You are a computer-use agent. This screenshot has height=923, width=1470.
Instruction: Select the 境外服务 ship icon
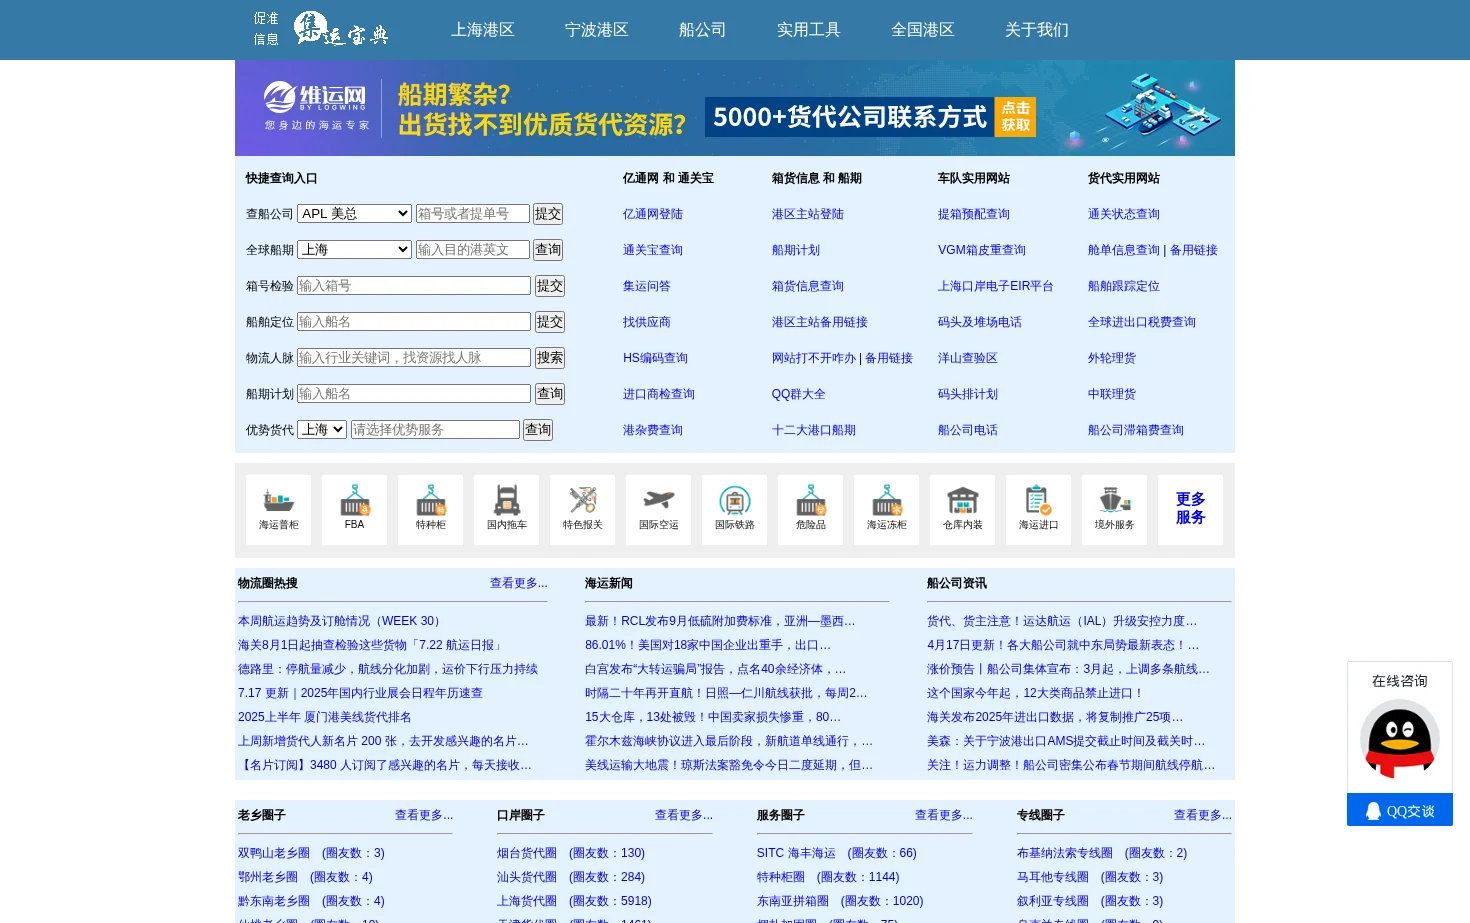point(1114,510)
